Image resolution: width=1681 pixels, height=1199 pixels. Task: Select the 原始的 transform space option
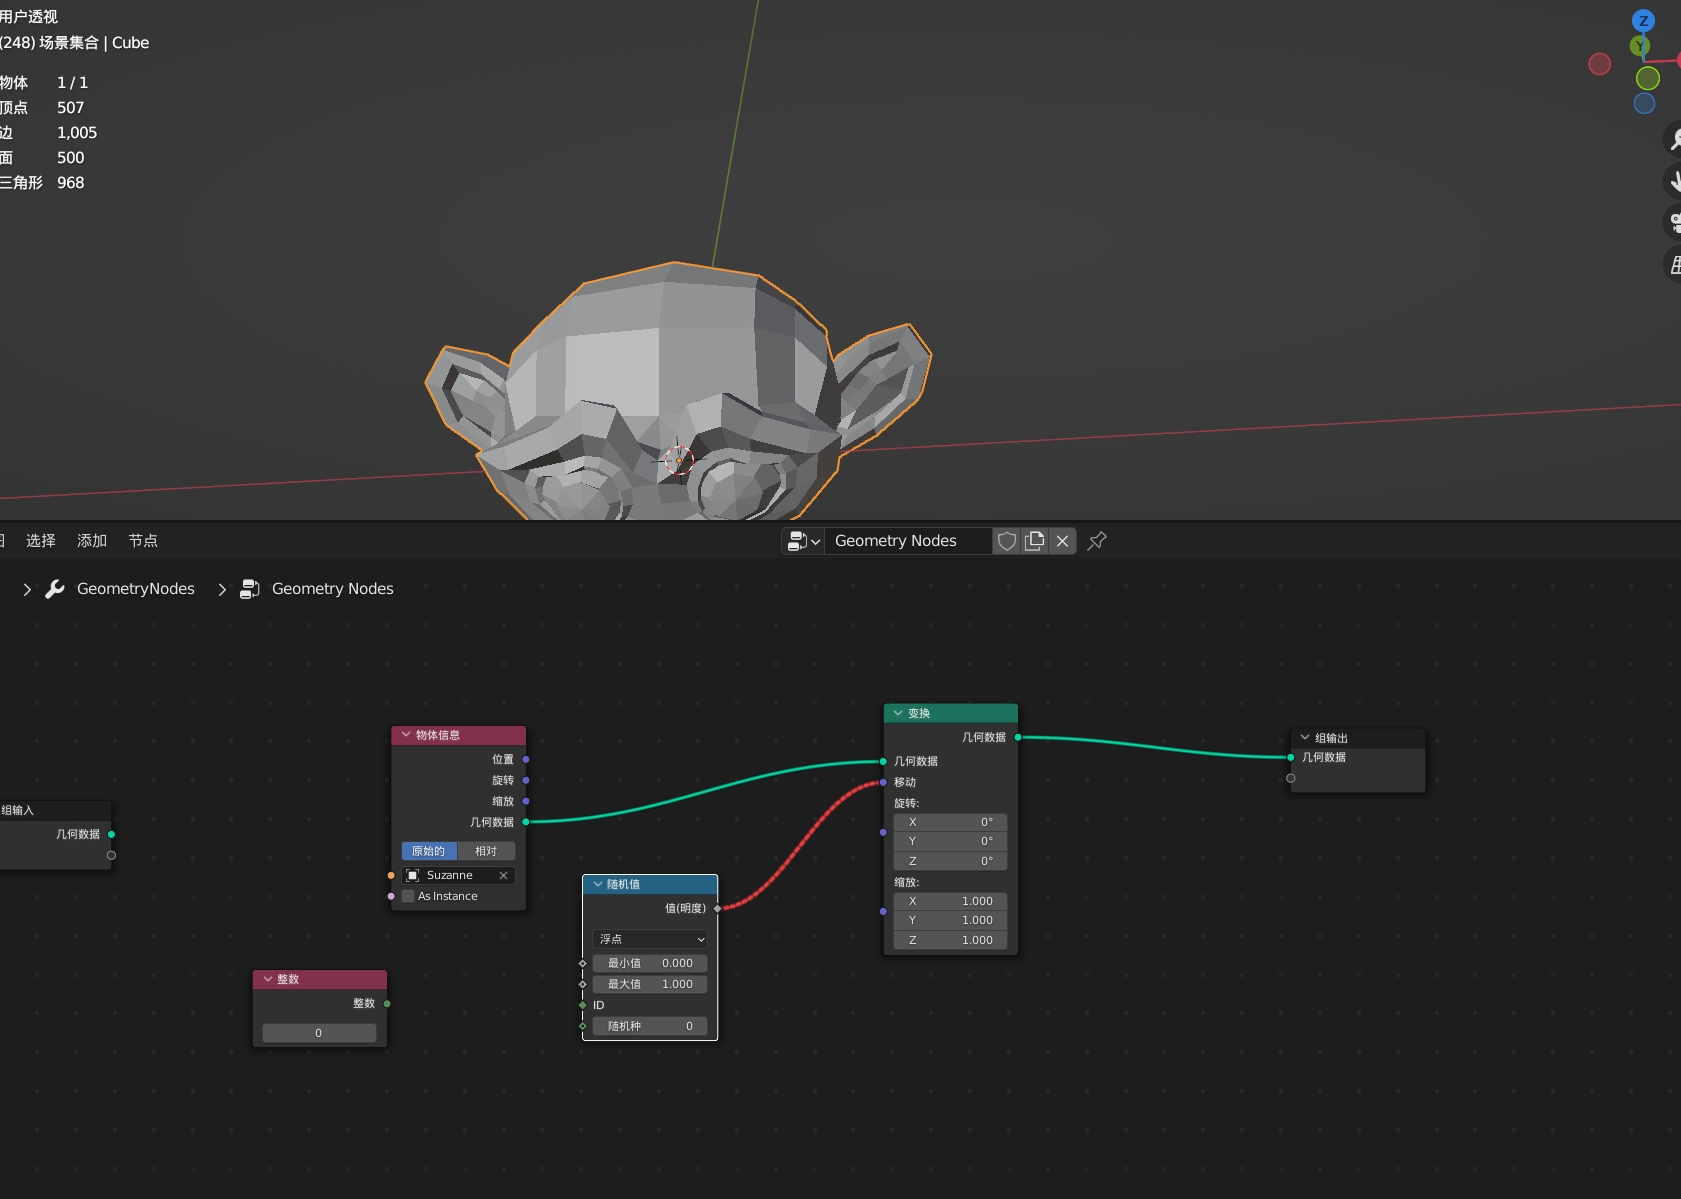[429, 851]
